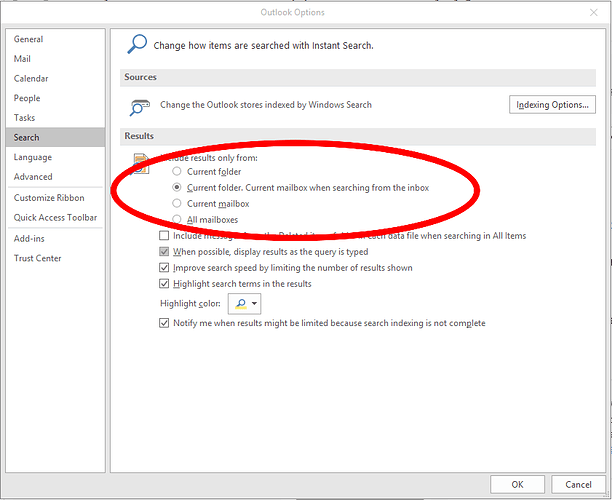
Task: Select All mailboxes radio option
Action: [x=177, y=219]
